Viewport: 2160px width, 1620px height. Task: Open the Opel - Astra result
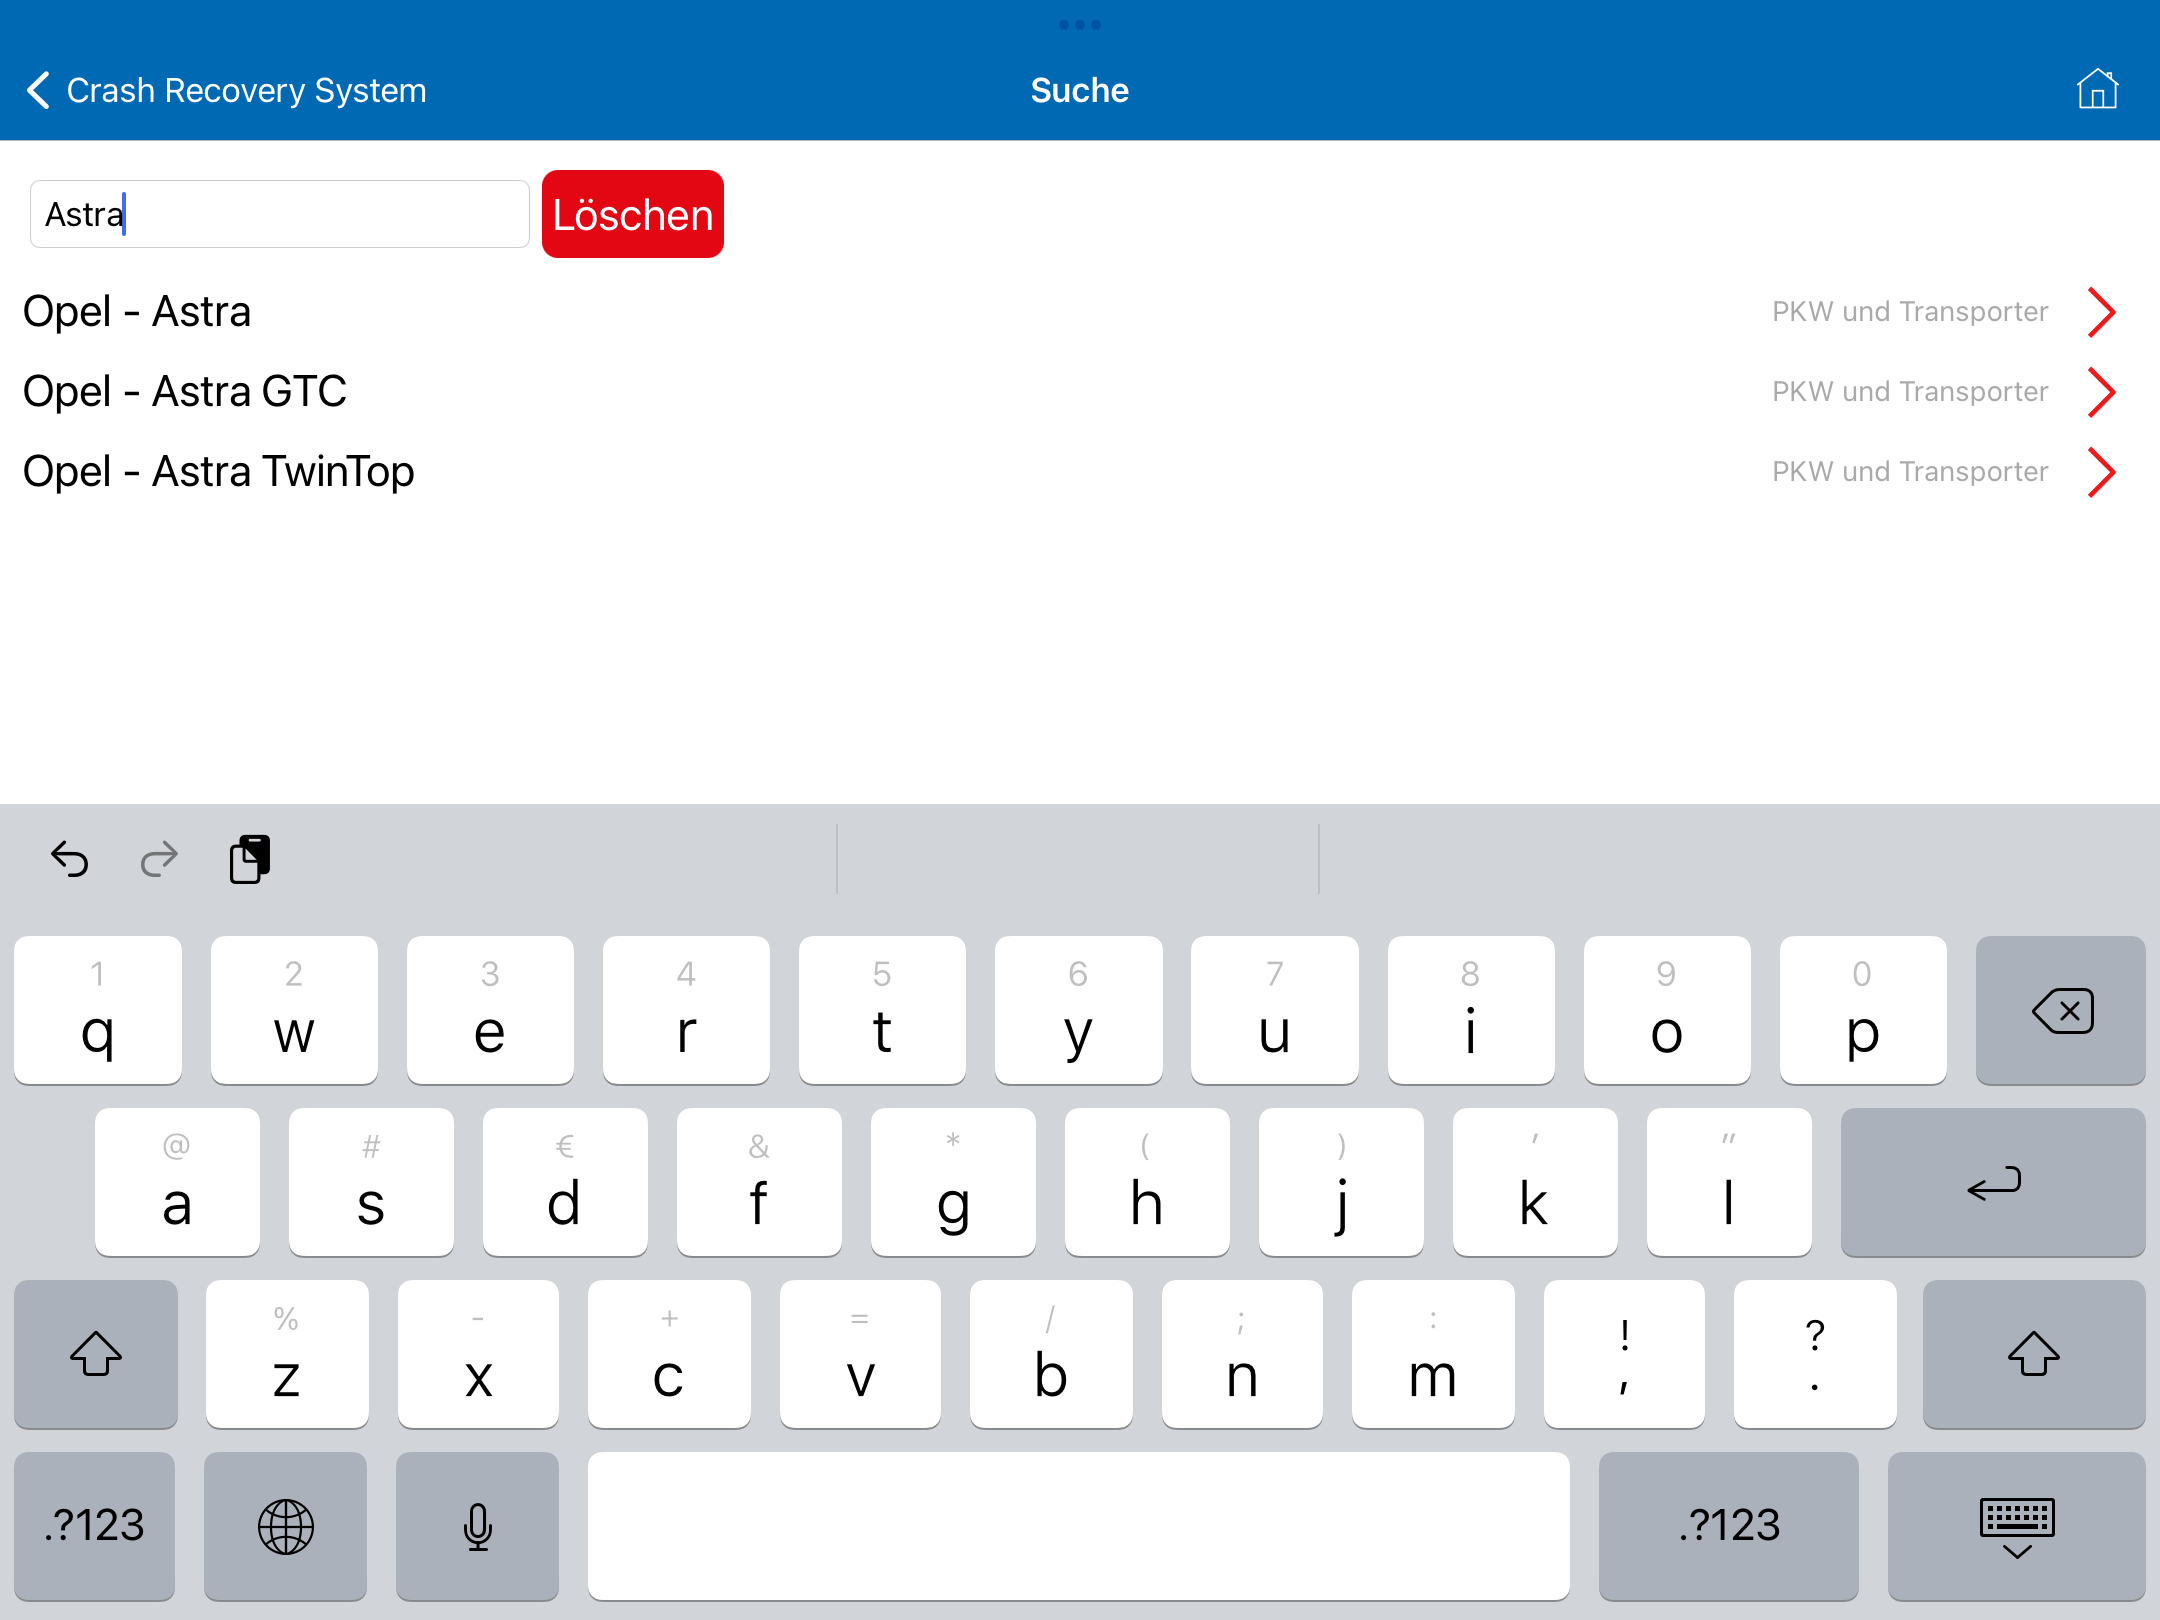[1080, 312]
